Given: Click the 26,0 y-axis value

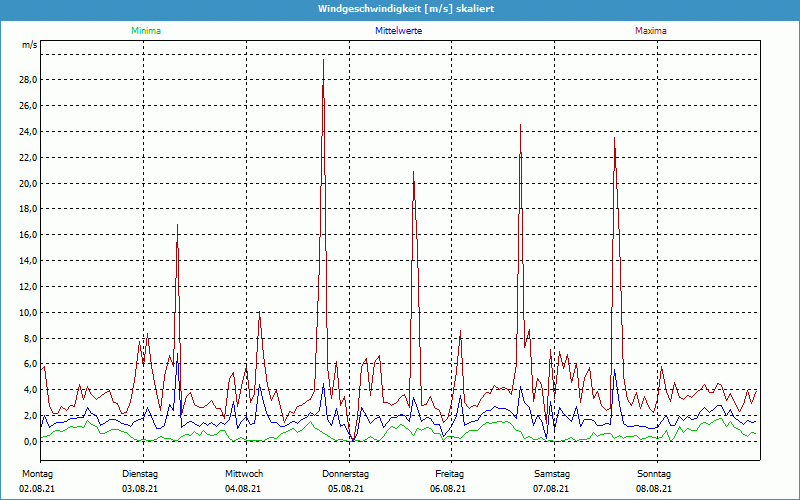Looking at the screenshot, I should pyautogui.click(x=30, y=106).
